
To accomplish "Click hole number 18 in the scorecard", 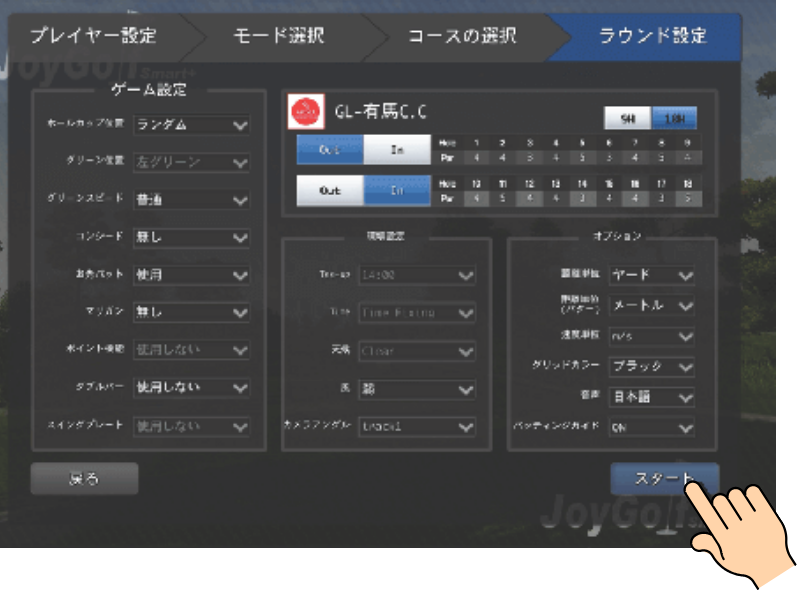I will 687,184.
